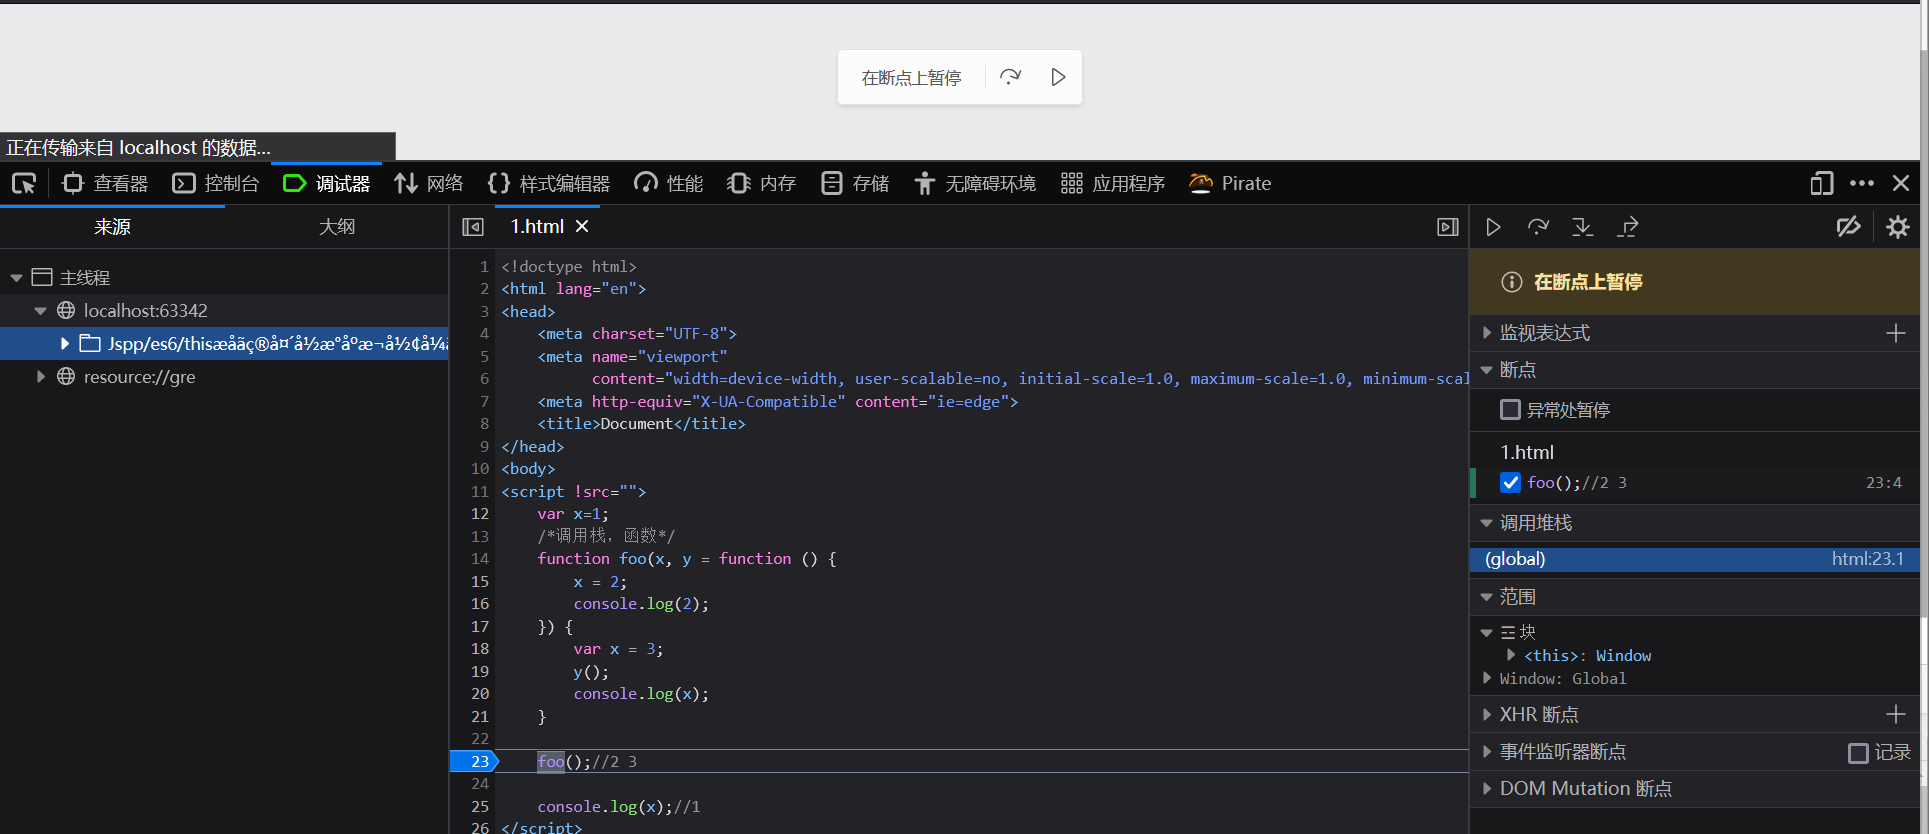Click step over in debugger toolbar
Screen dimensions: 1929x834
pos(1538,227)
